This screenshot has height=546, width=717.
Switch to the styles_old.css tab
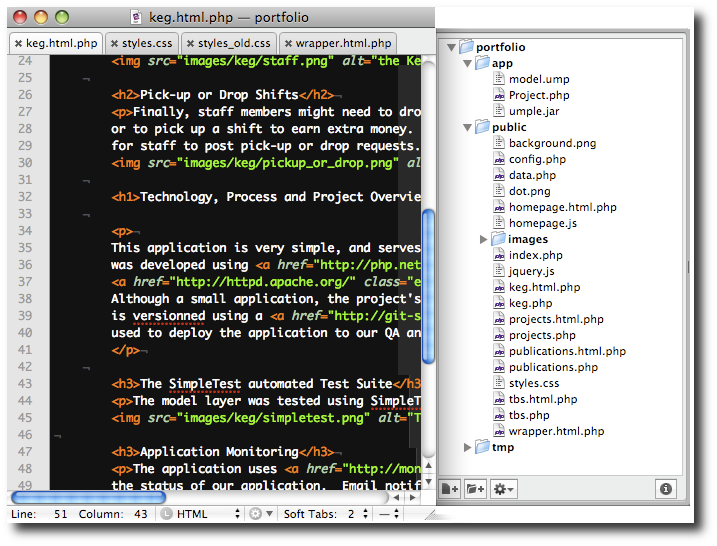(233, 43)
